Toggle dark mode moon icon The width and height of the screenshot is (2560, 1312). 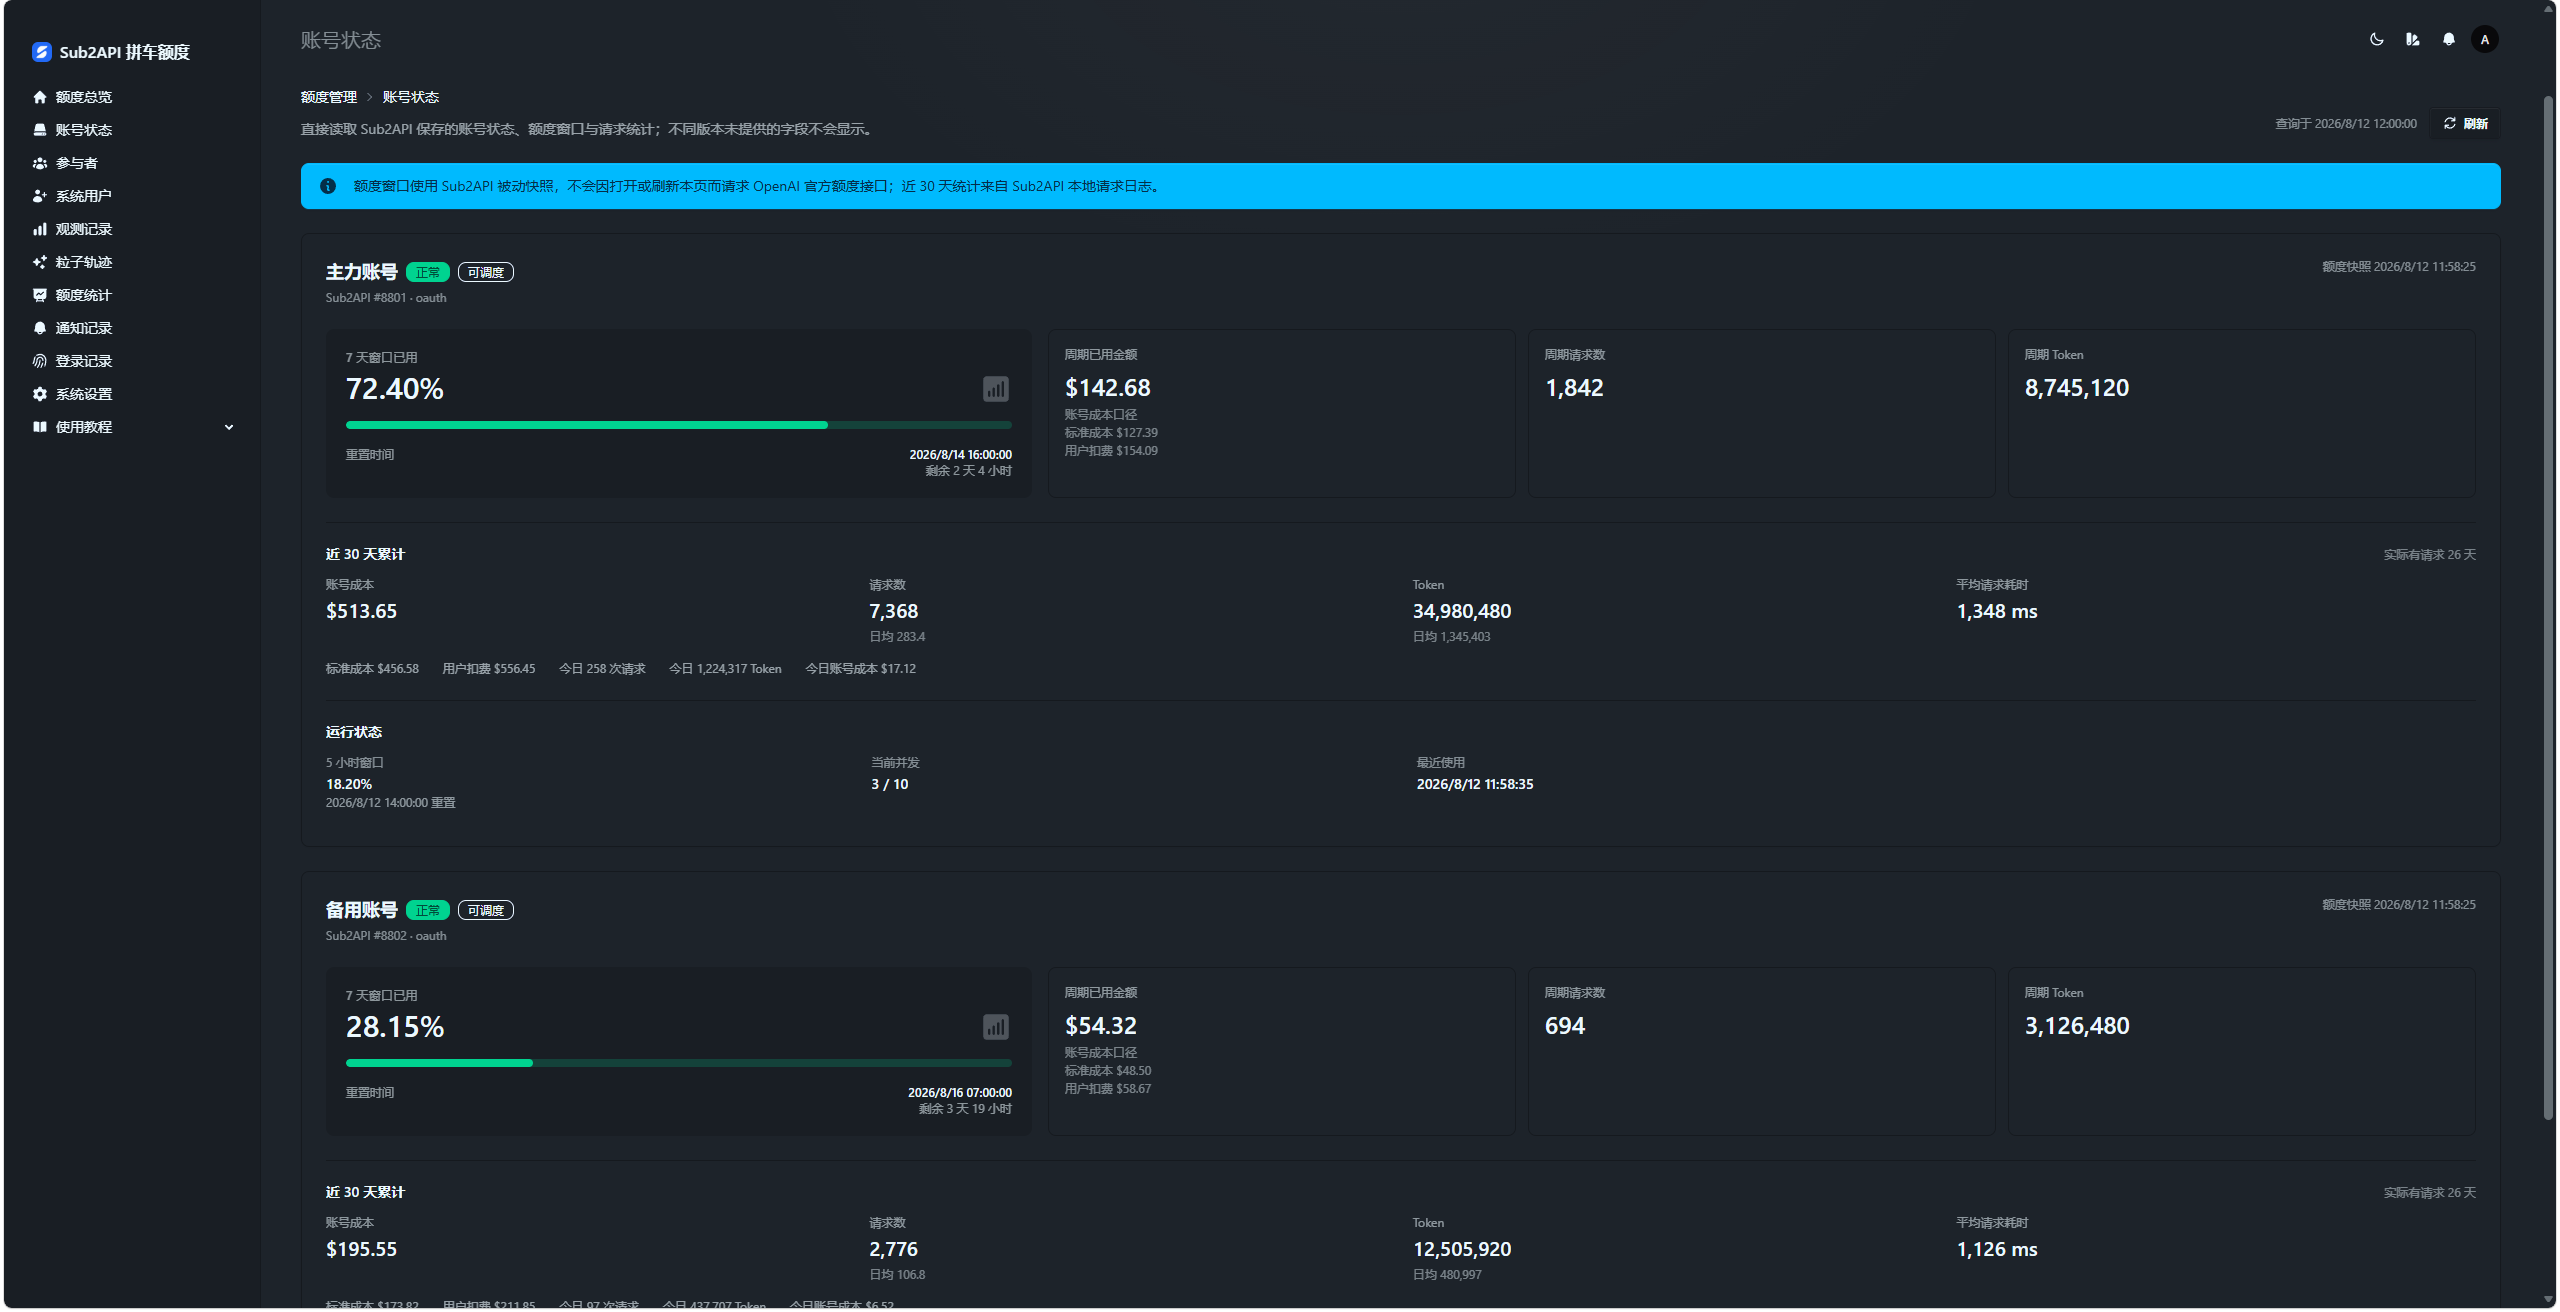(x=2376, y=39)
